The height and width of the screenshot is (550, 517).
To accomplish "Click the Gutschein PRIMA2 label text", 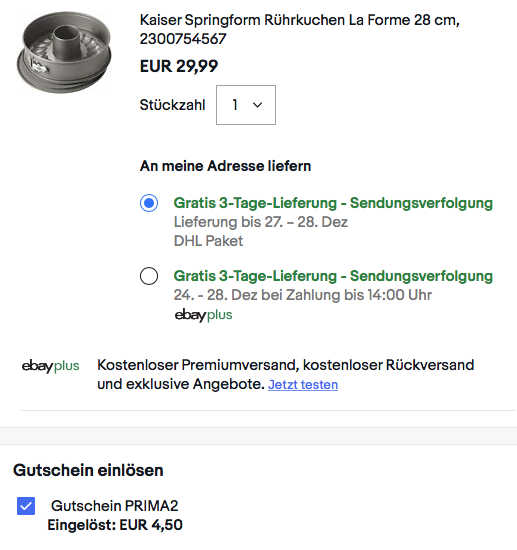I will 115,506.
